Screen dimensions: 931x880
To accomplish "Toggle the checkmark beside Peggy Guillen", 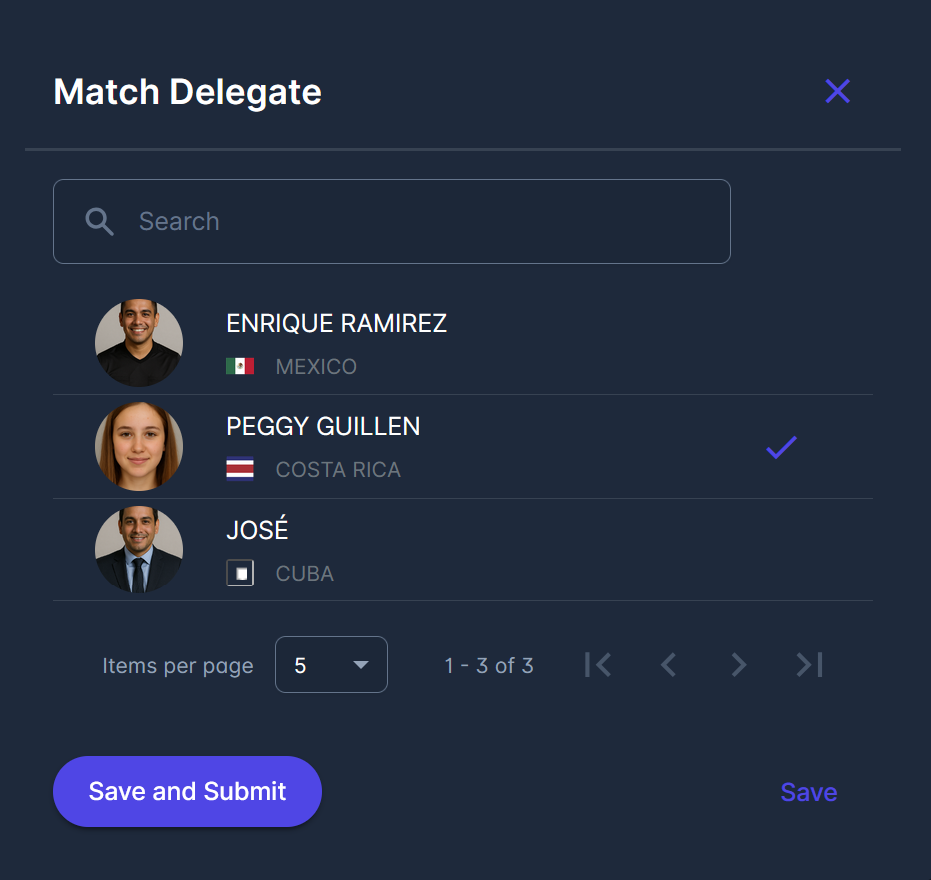I will pyautogui.click(x=781, y=448).
